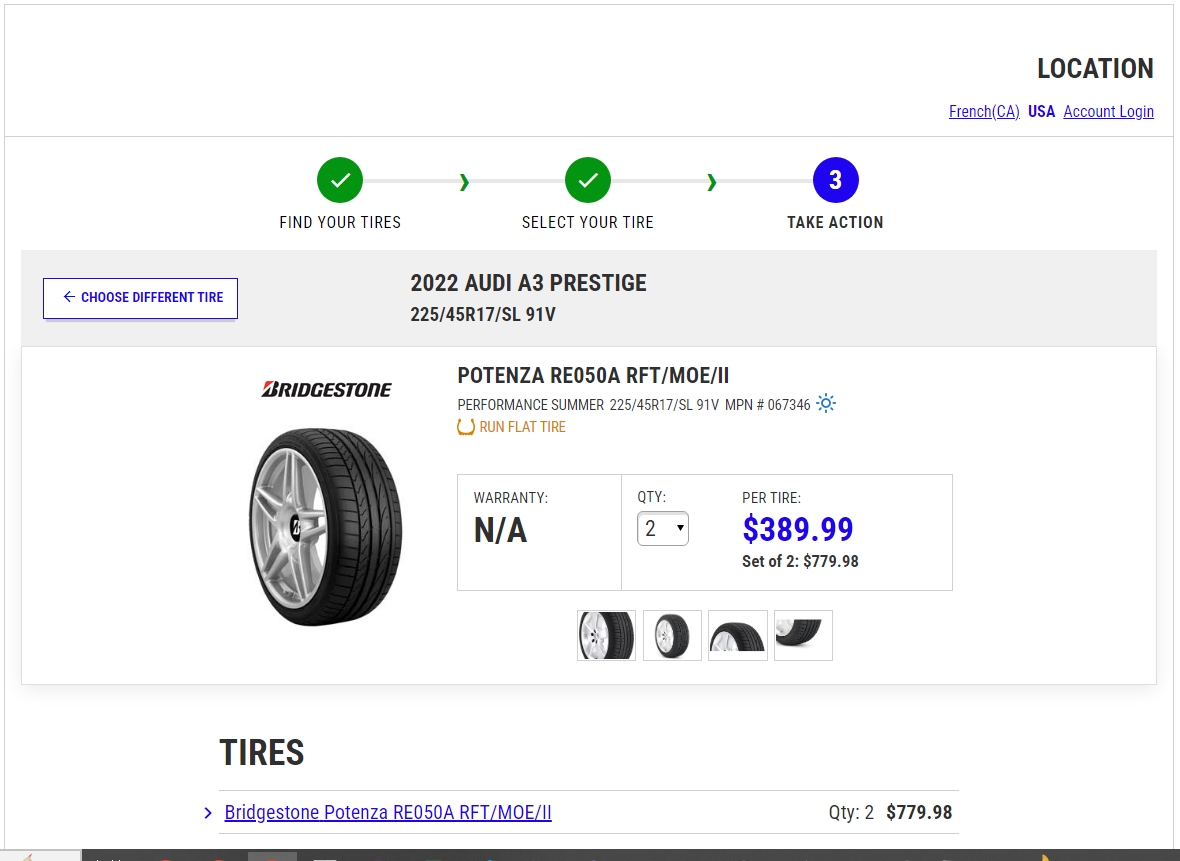Select the third tire tread close-up thumbnail
The width and height of the screenshot is (1180, 861).
pyautogui.click(x=738, y=635)
